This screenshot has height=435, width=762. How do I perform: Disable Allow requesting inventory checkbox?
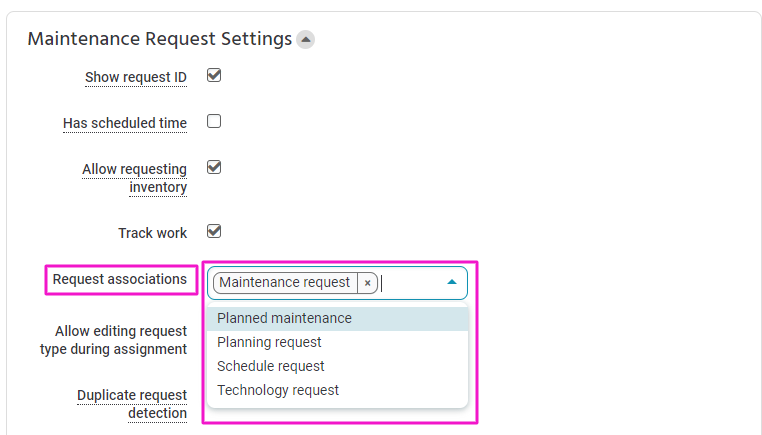[x=214, y=167]
